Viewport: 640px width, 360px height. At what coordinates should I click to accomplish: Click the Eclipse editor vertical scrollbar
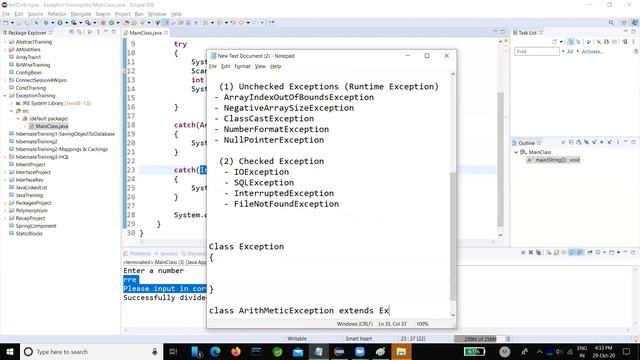500,159
